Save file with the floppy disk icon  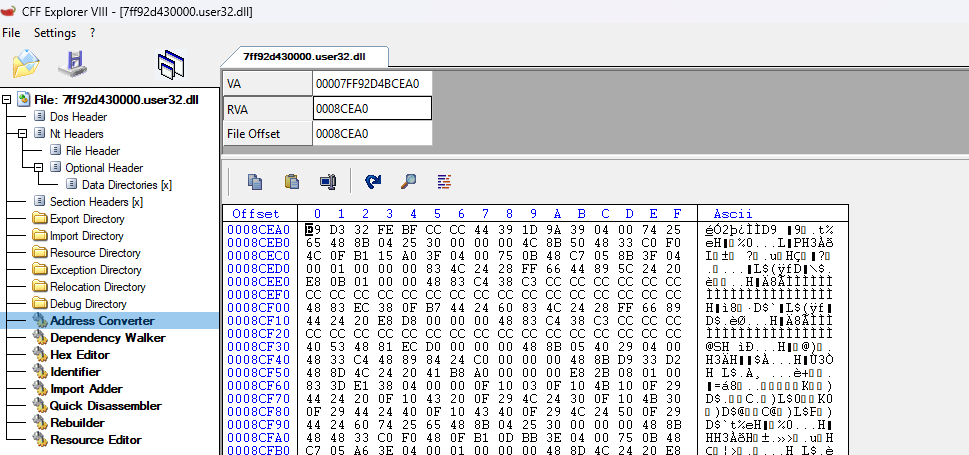tap(73, 64)
